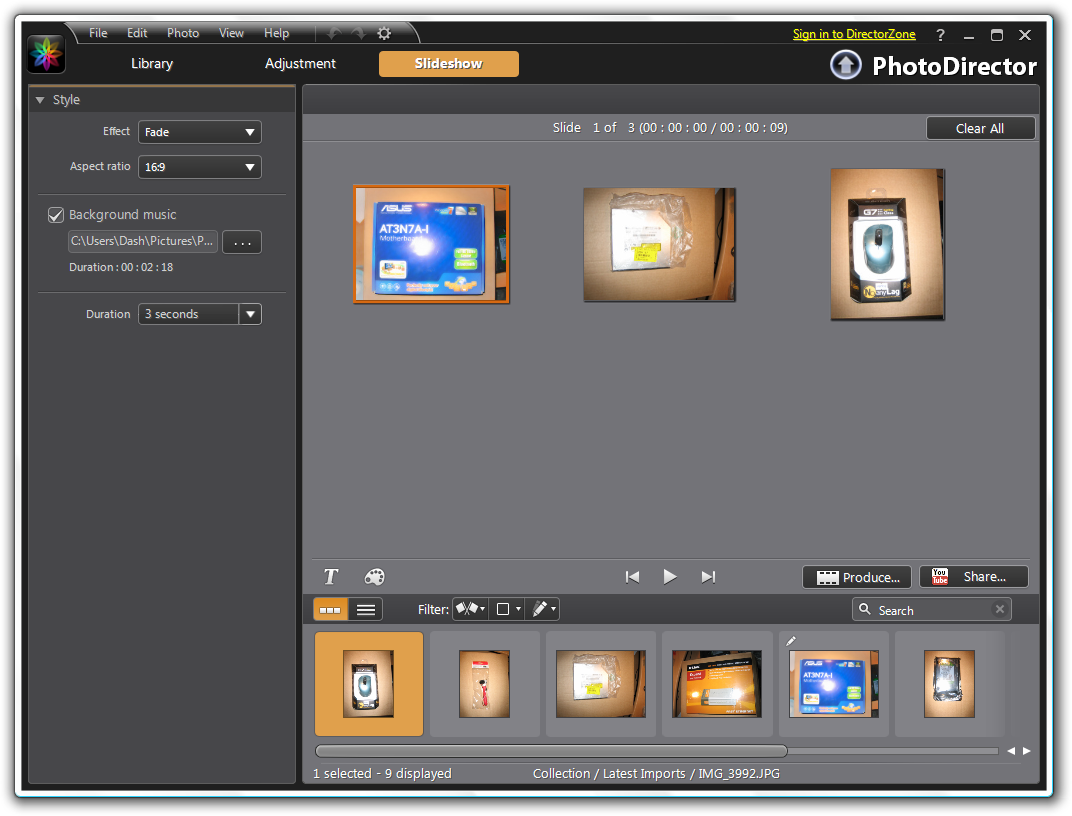The width and height of the screenshot is (1072, 816).
Task: Click the search magnifier icon
Action: 865,609
